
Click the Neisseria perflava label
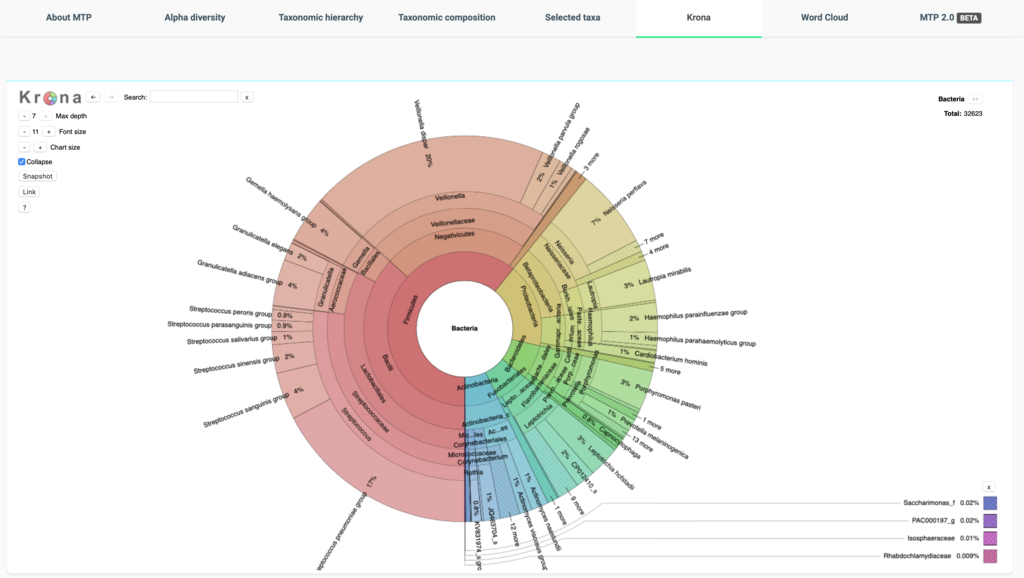(x=625, y=199)
